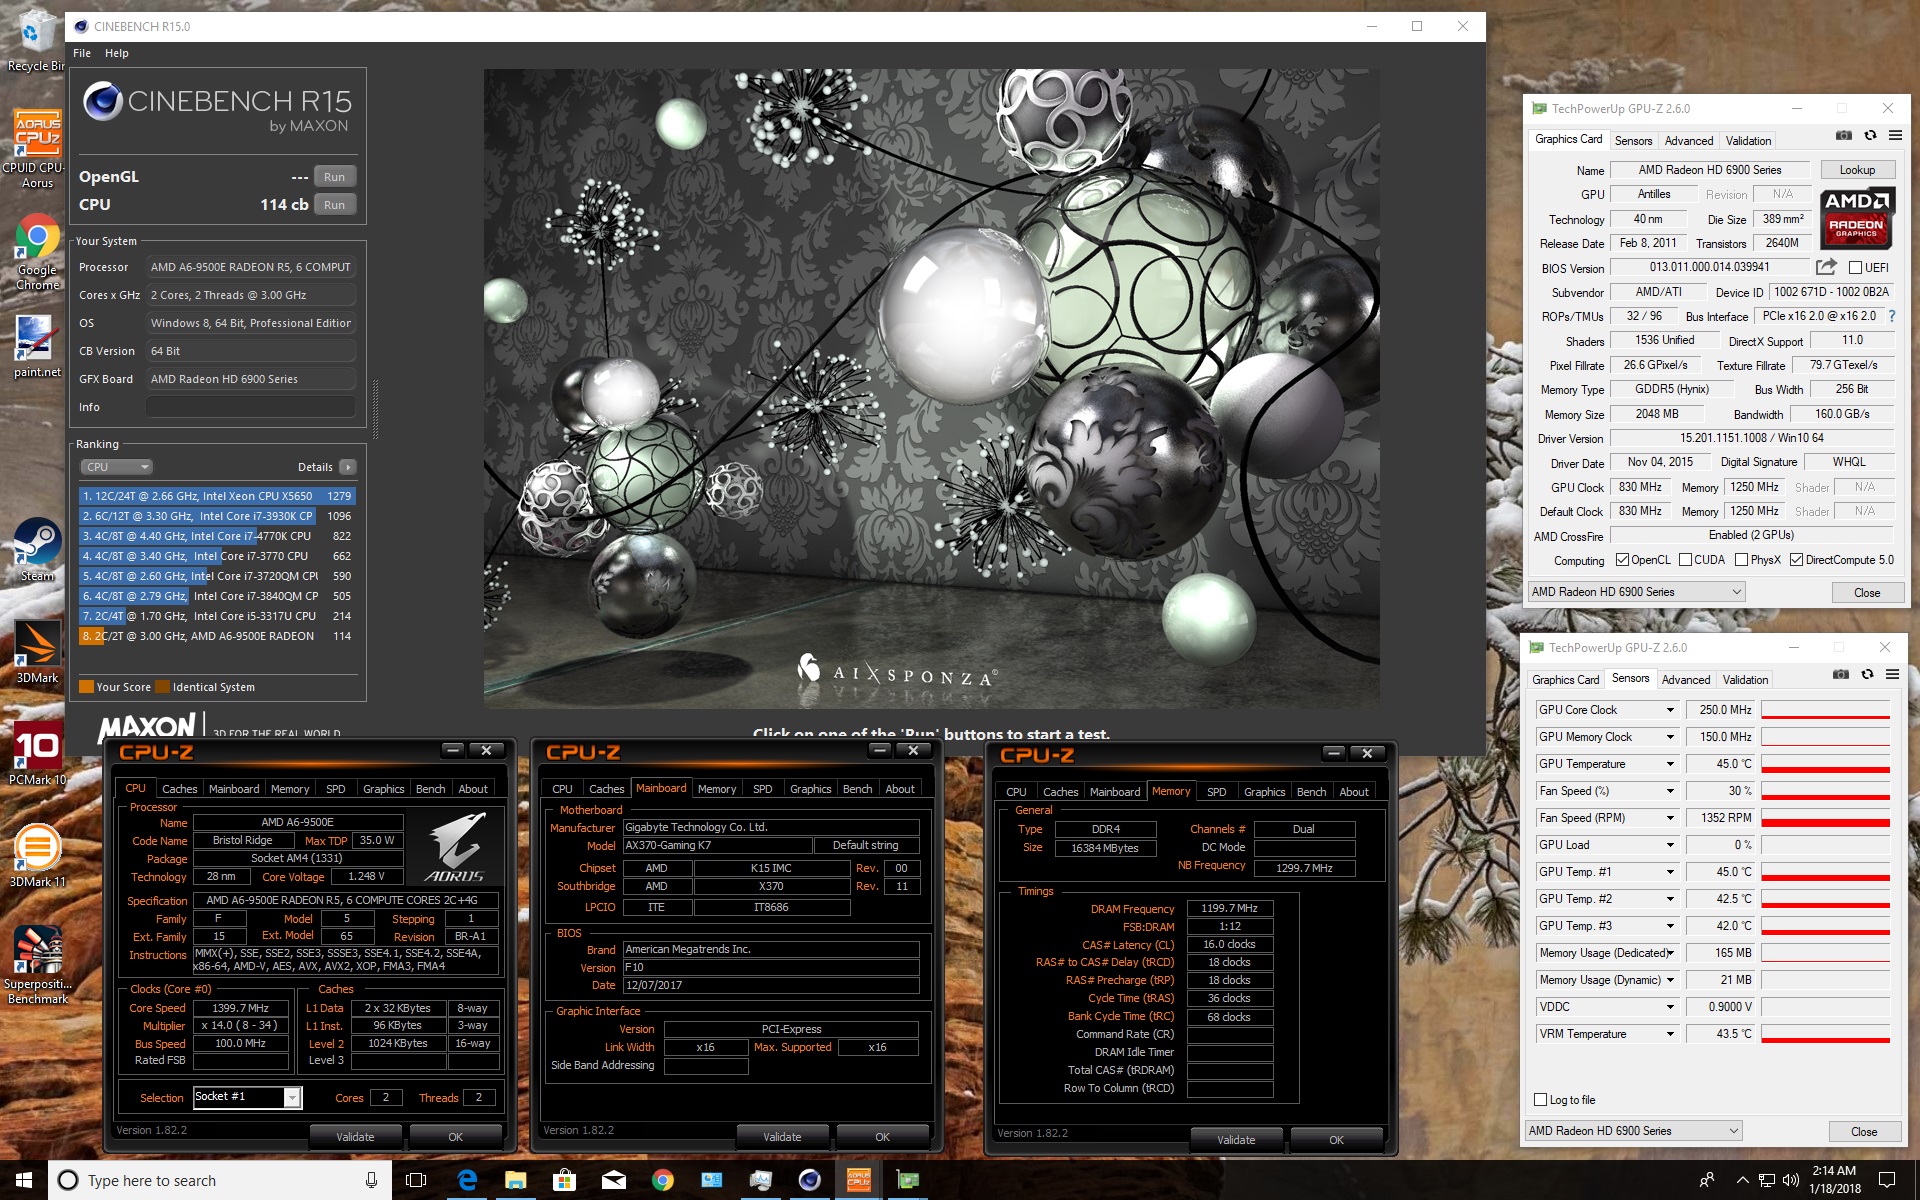Open GPU Temperature sensor dropdown
Image resolution: width=1920 pixels, height=1200 pixels.
point(1669,764)
